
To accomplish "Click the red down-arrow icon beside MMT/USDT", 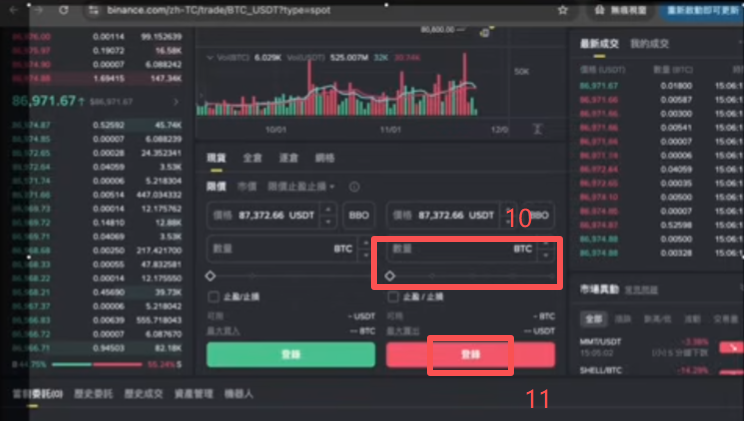I will click(x=732, y=347).
